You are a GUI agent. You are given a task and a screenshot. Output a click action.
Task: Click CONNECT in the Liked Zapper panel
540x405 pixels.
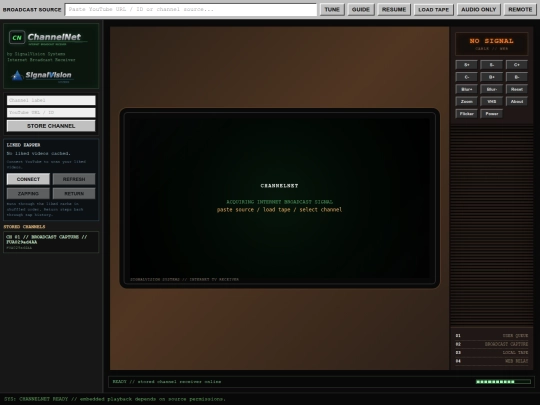[28, 179]
